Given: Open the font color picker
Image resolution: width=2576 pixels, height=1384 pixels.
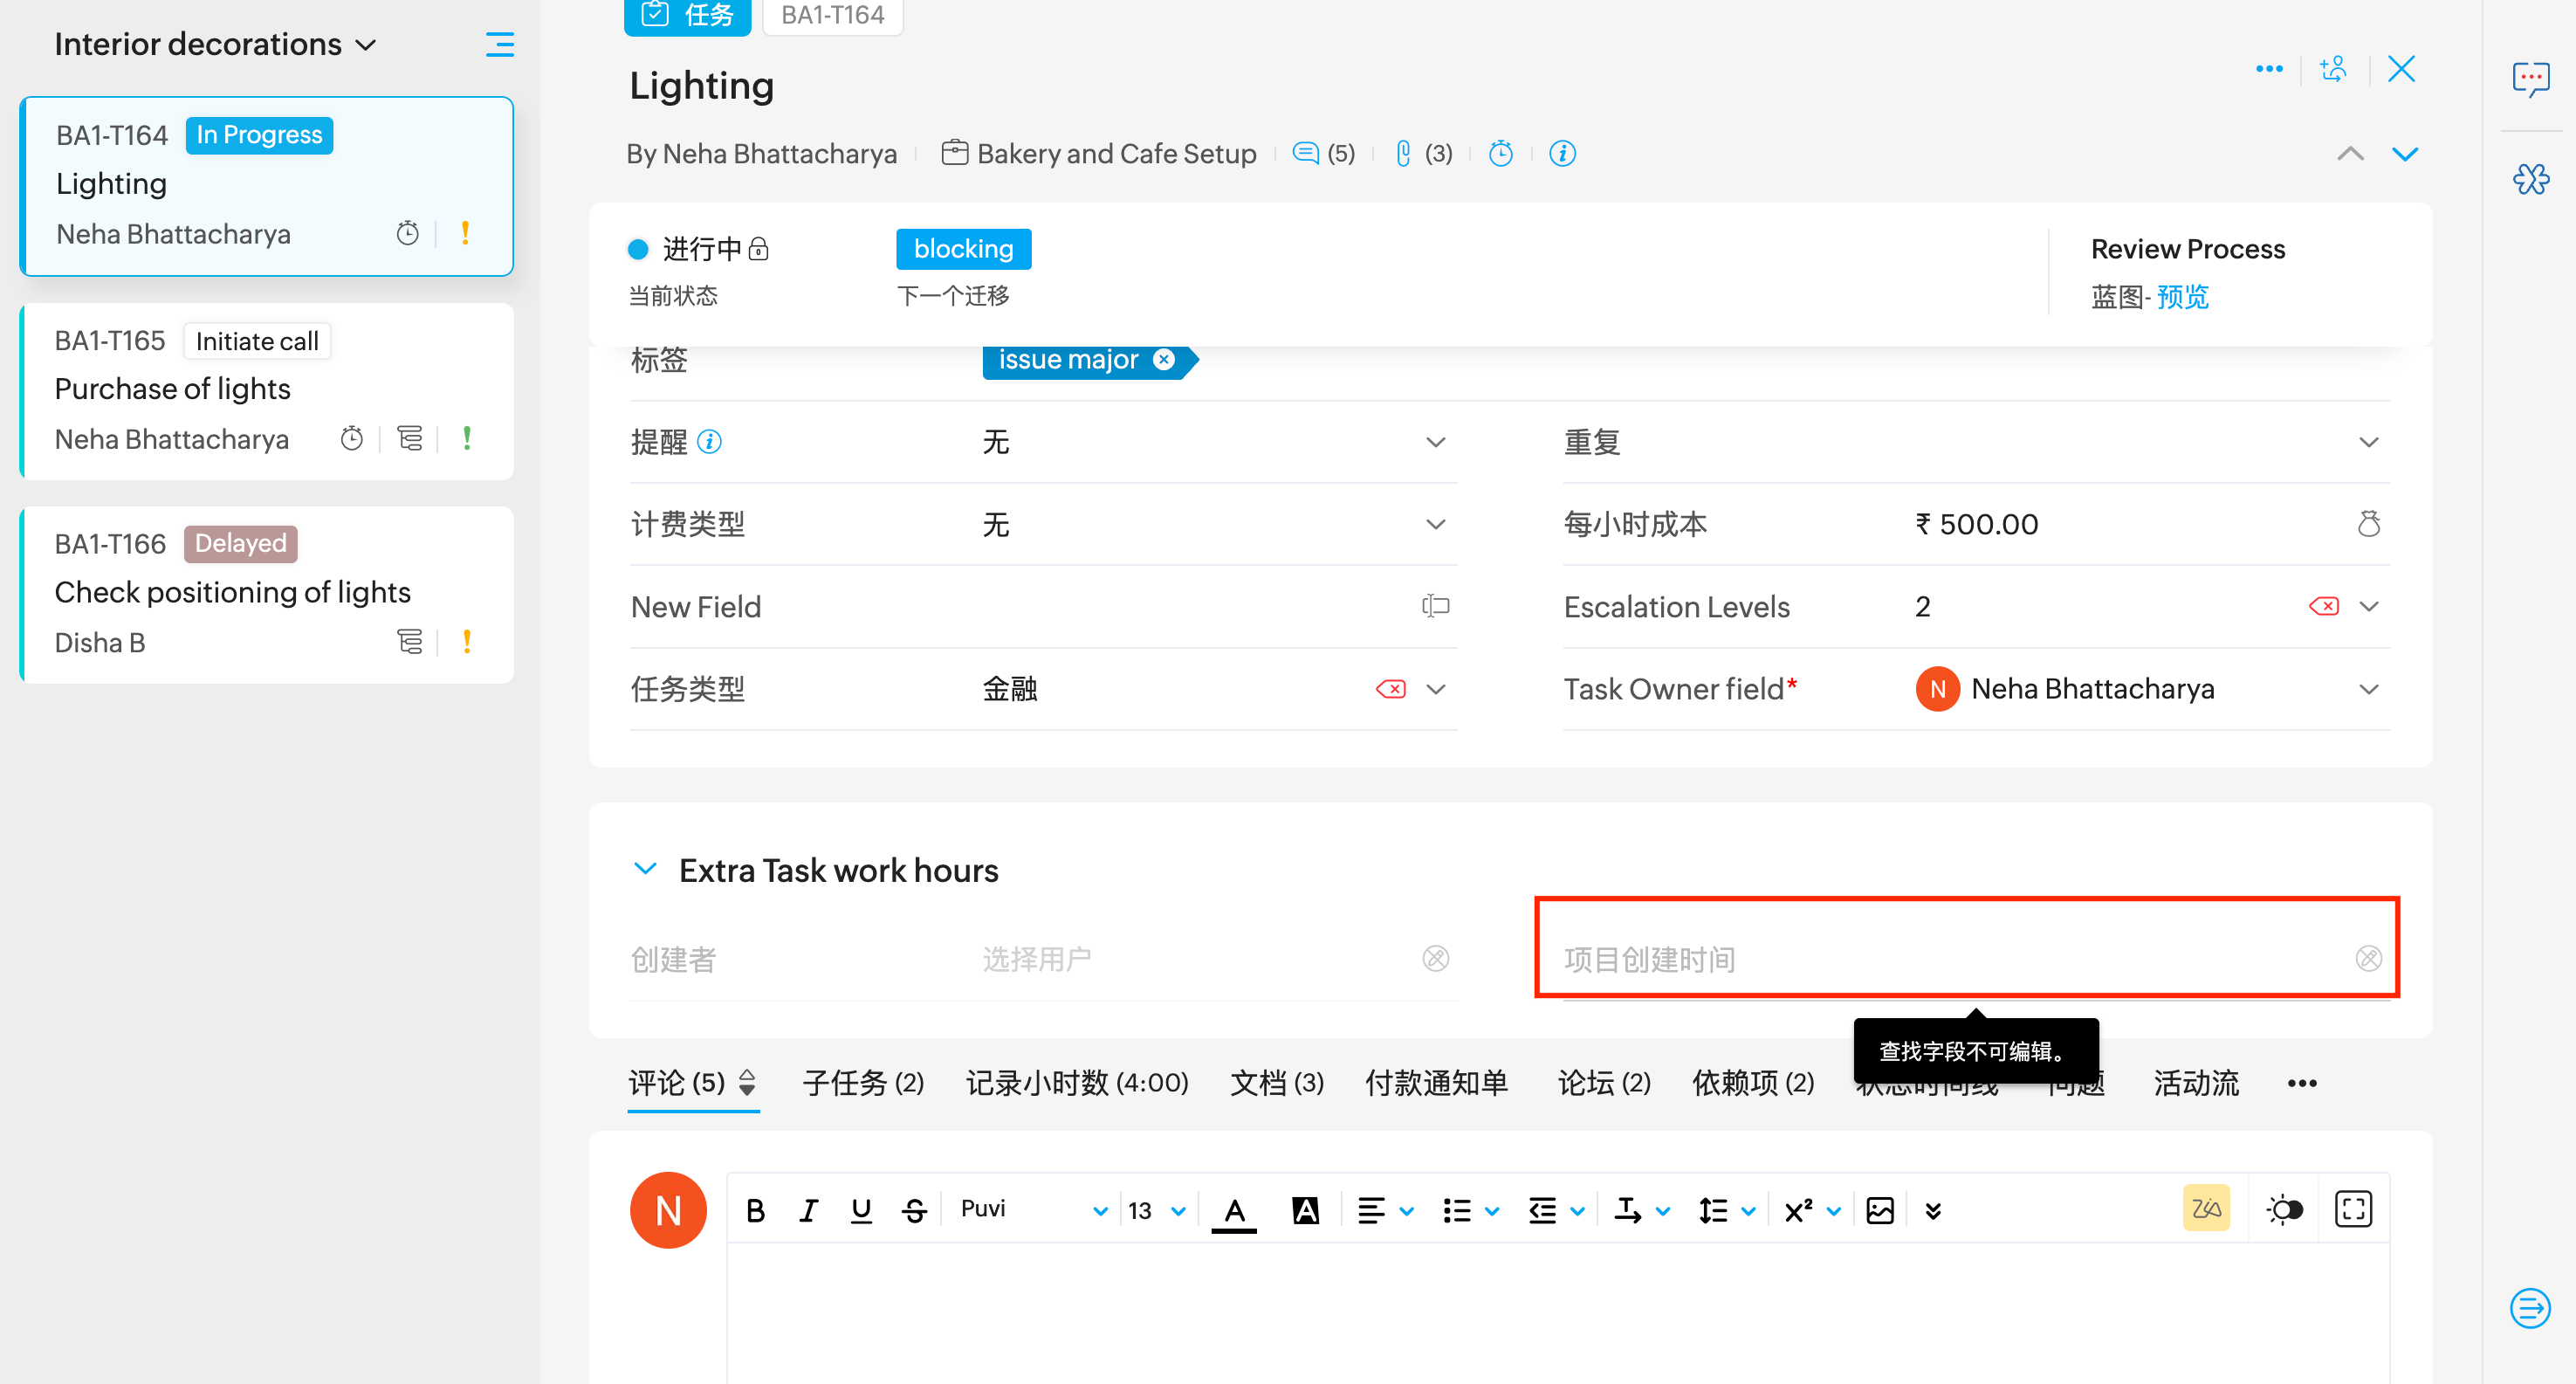Looking at the screenshot, I should click(x=1235, y=1210).
